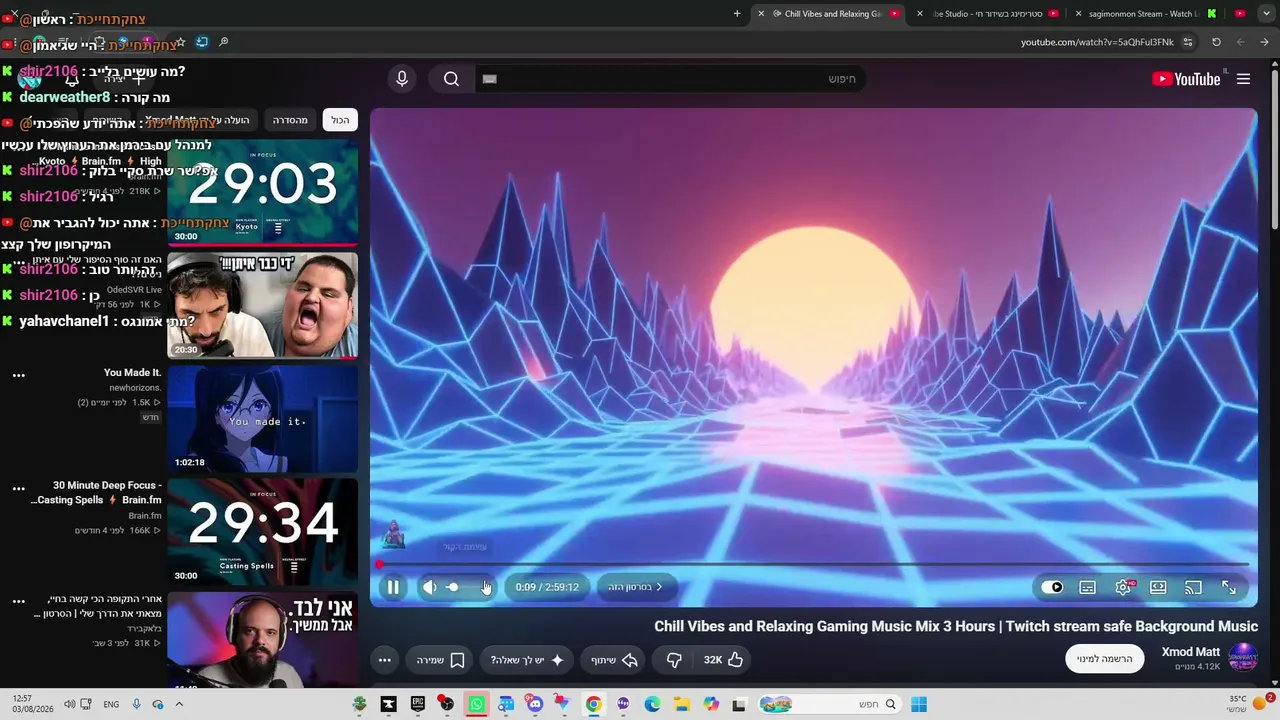The height and width of the screenshot is (720, 1280).
Task: Open Google Chrome from the taskbar
Action: tap(593, 704)
